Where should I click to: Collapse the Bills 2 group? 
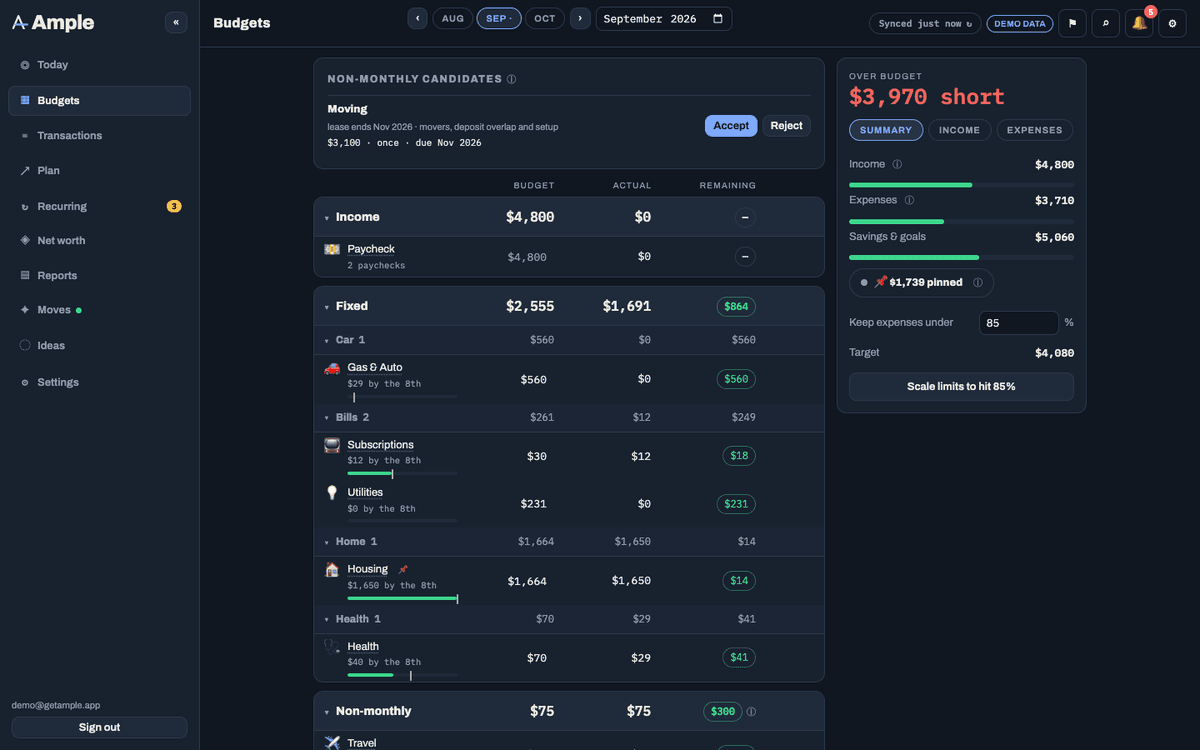(x=326, y=418)
